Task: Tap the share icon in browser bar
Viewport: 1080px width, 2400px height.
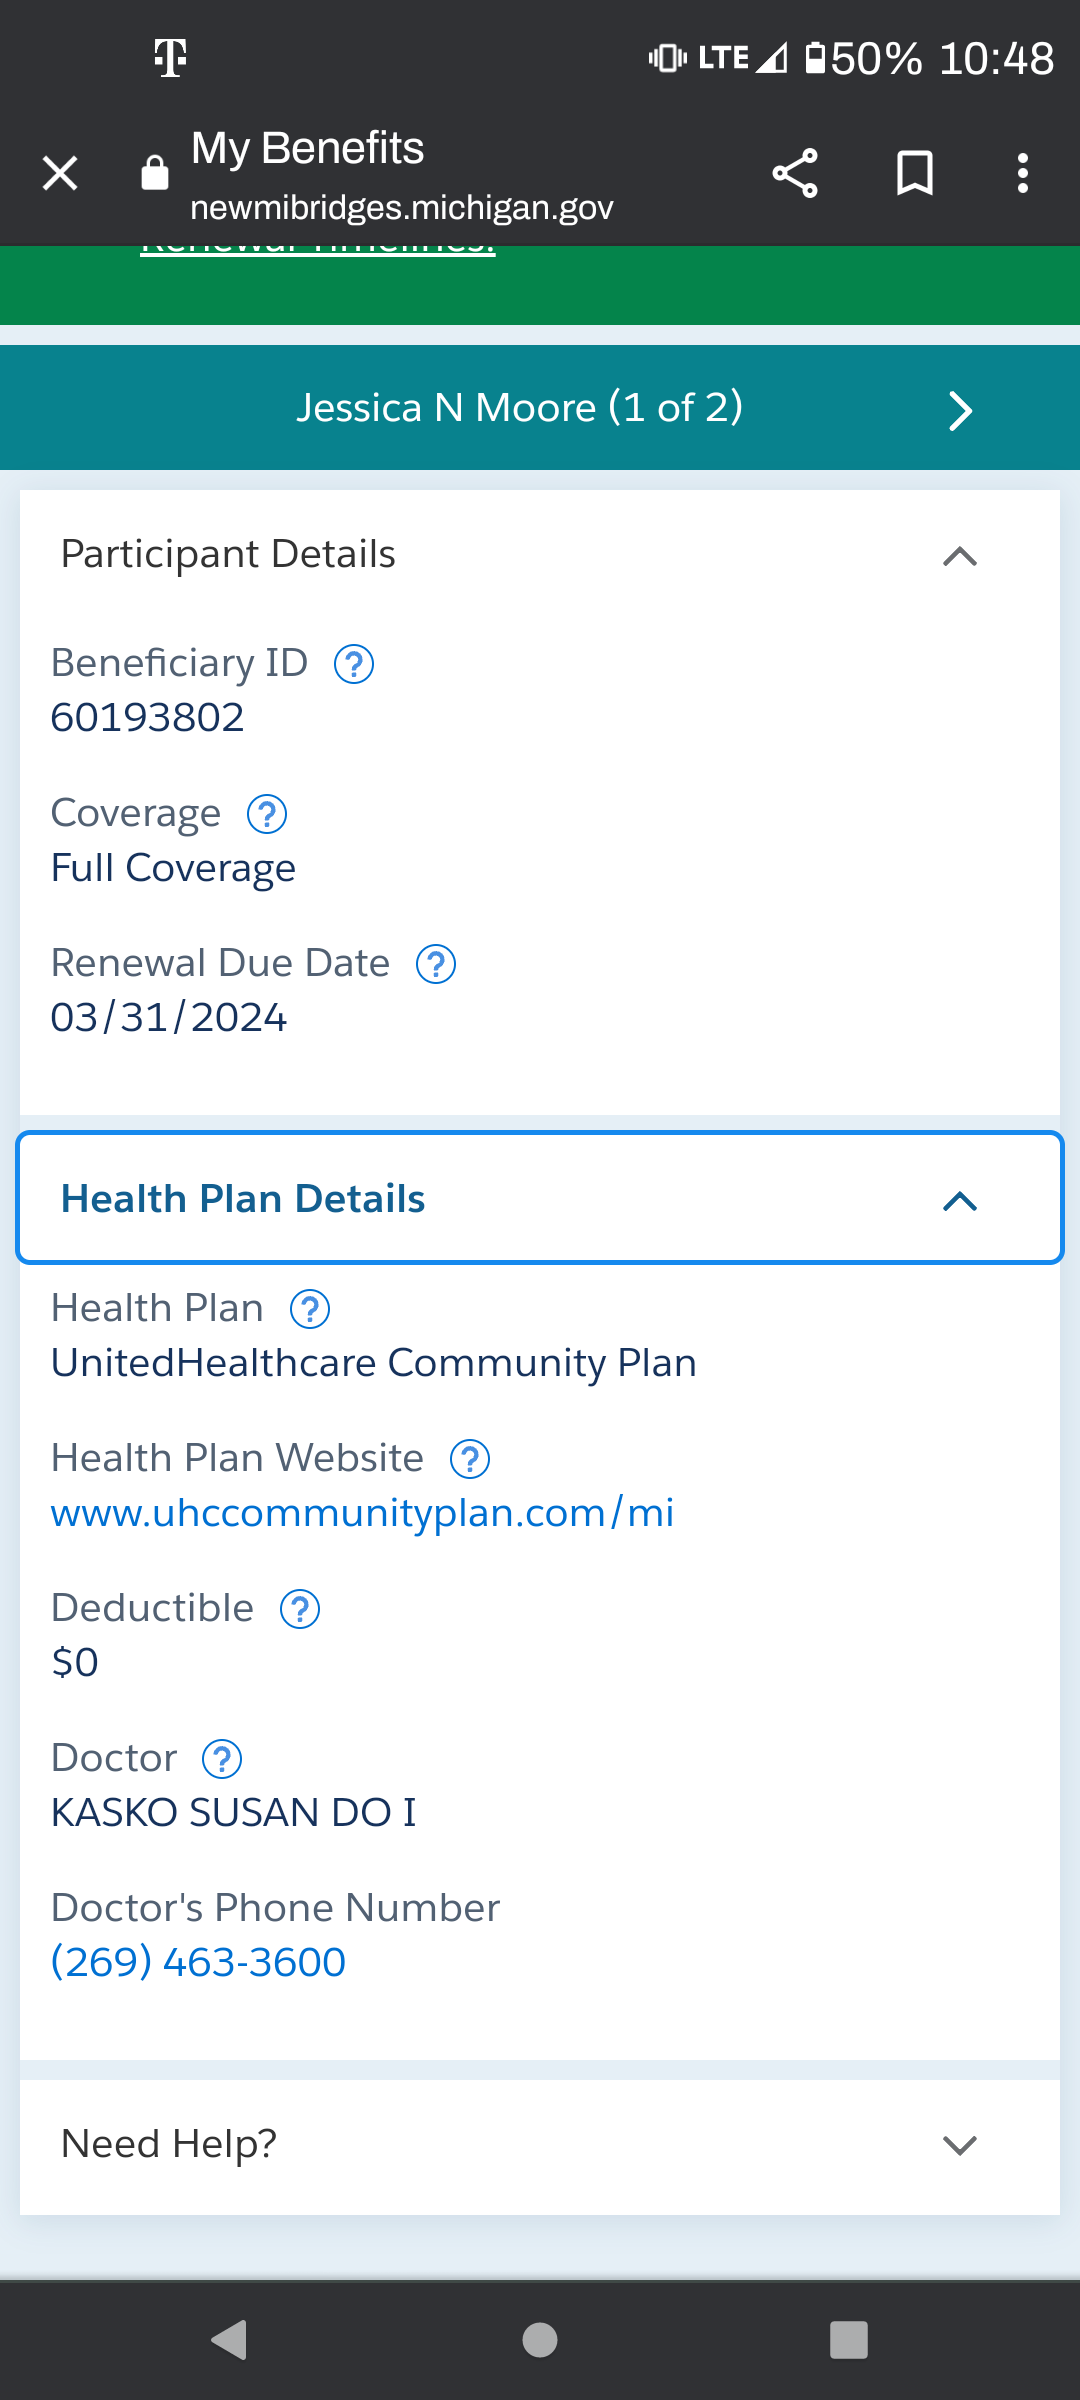Action: click(795, 173)
